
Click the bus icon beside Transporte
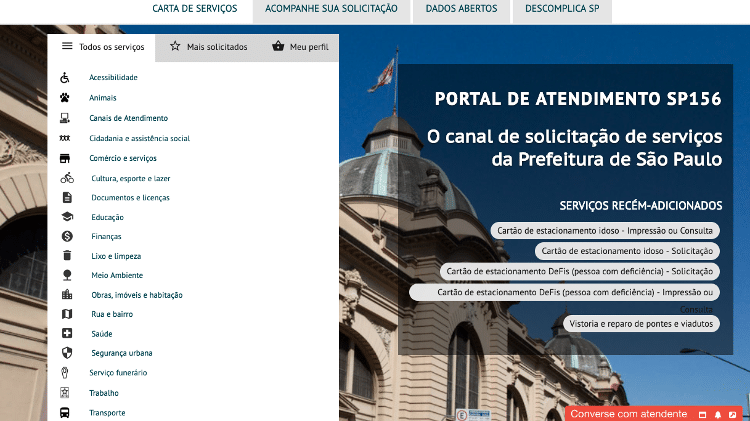(65, 413)
